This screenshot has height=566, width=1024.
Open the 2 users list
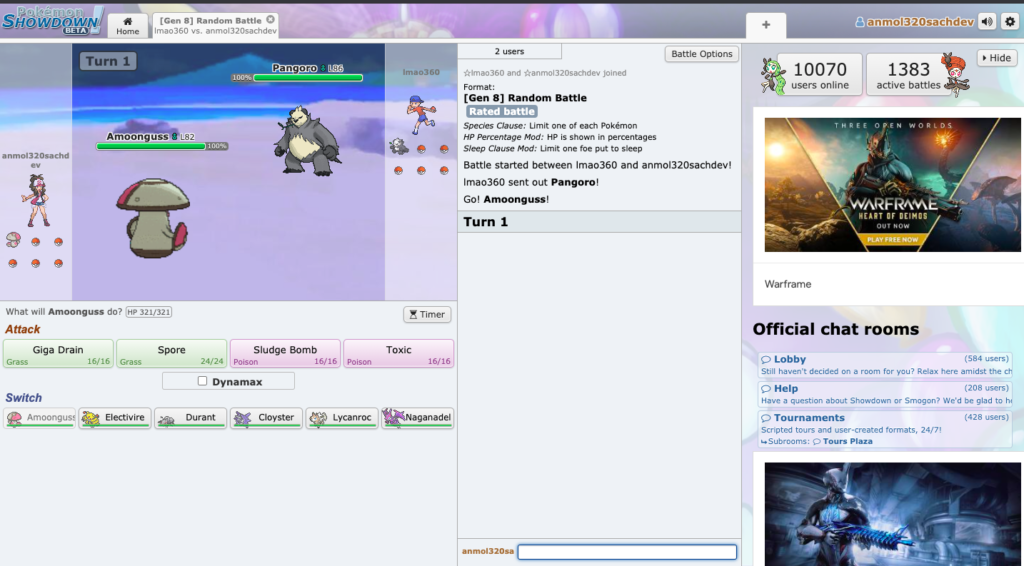pos(509,52)
